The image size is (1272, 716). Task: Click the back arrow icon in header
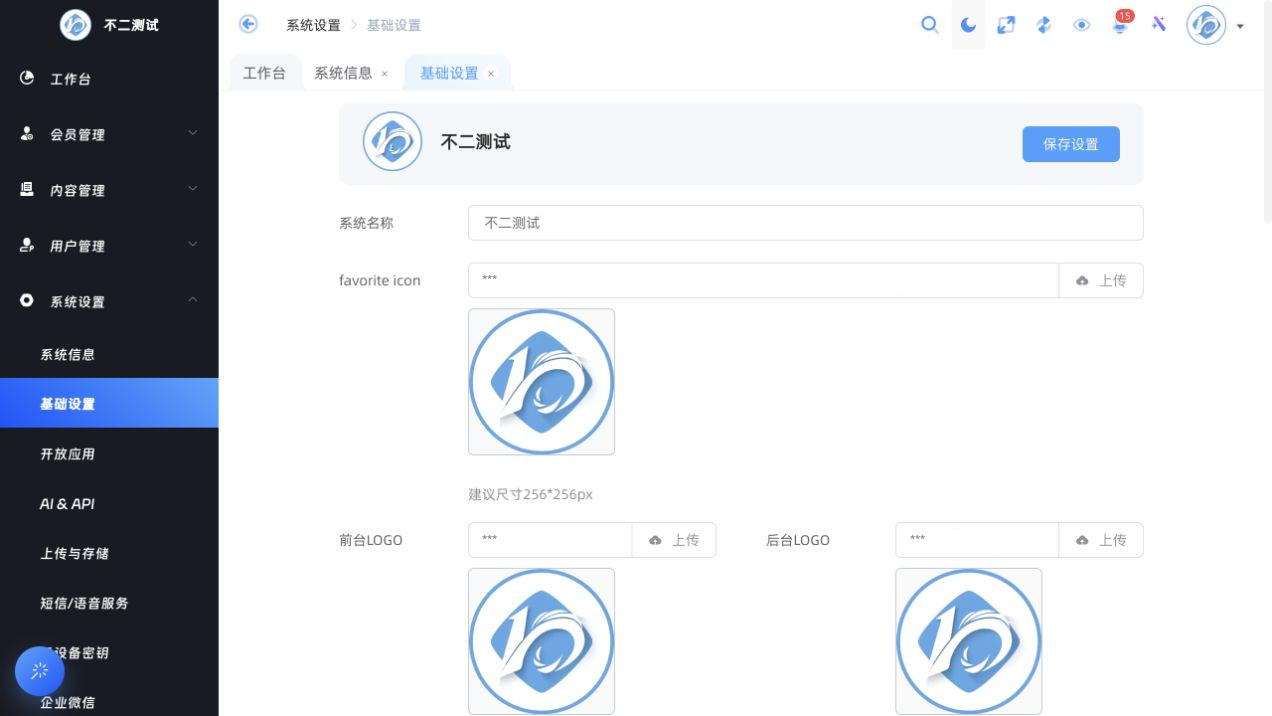click(x=248, y=24)
